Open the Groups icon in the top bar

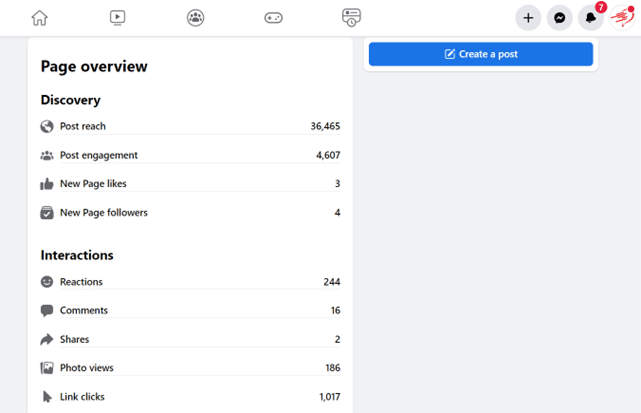pyautogui.click(x=195, y=17)
